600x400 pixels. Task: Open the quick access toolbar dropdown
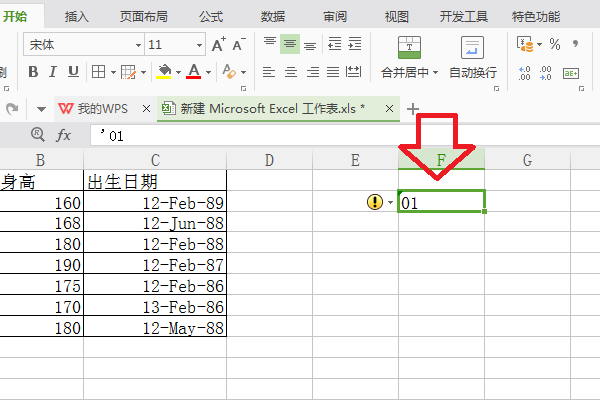[41, 109]
